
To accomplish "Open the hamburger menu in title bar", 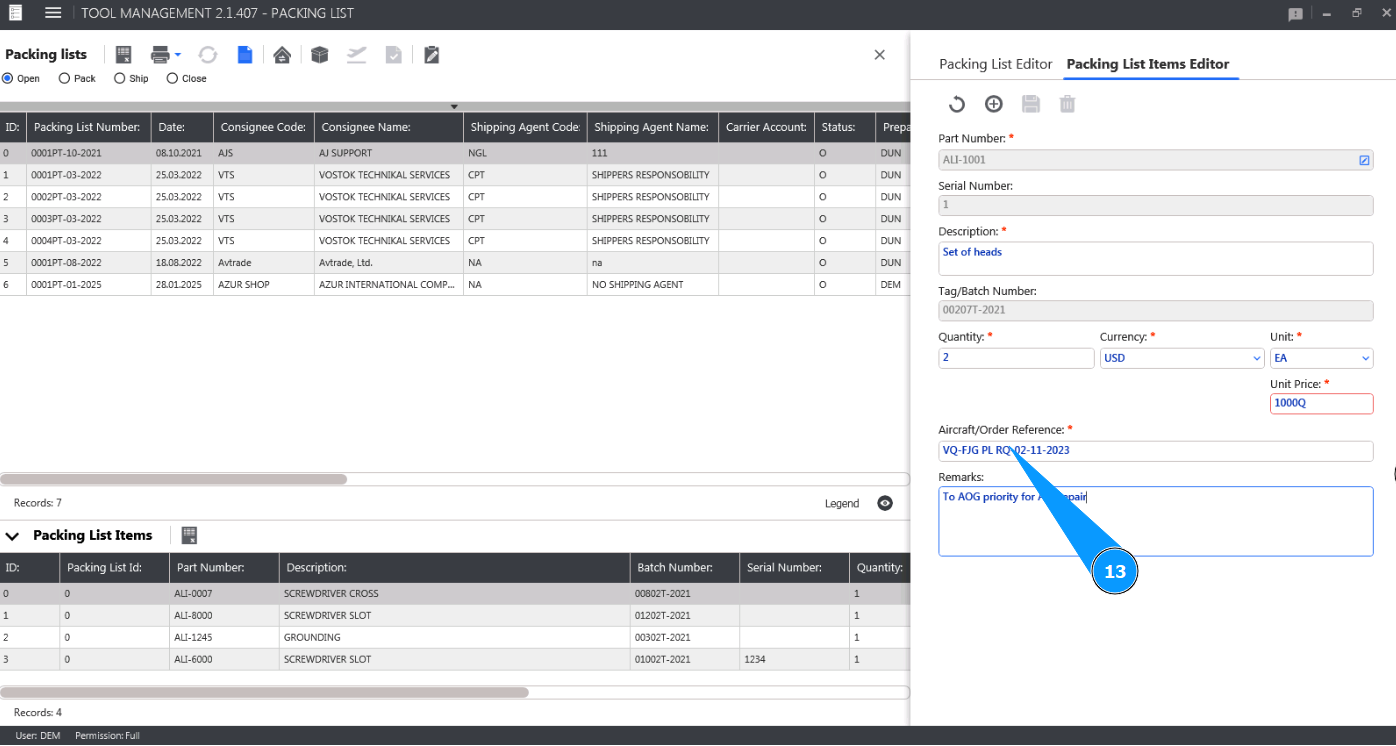I will tap(53, 13).
